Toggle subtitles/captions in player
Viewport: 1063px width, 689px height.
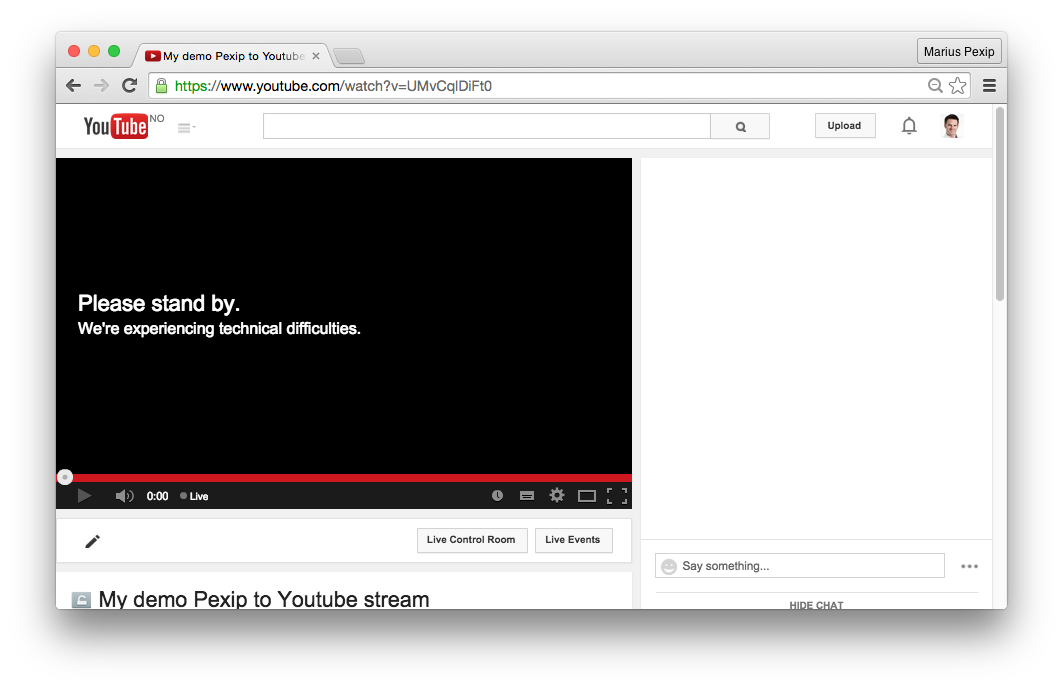tap(527, 496)
